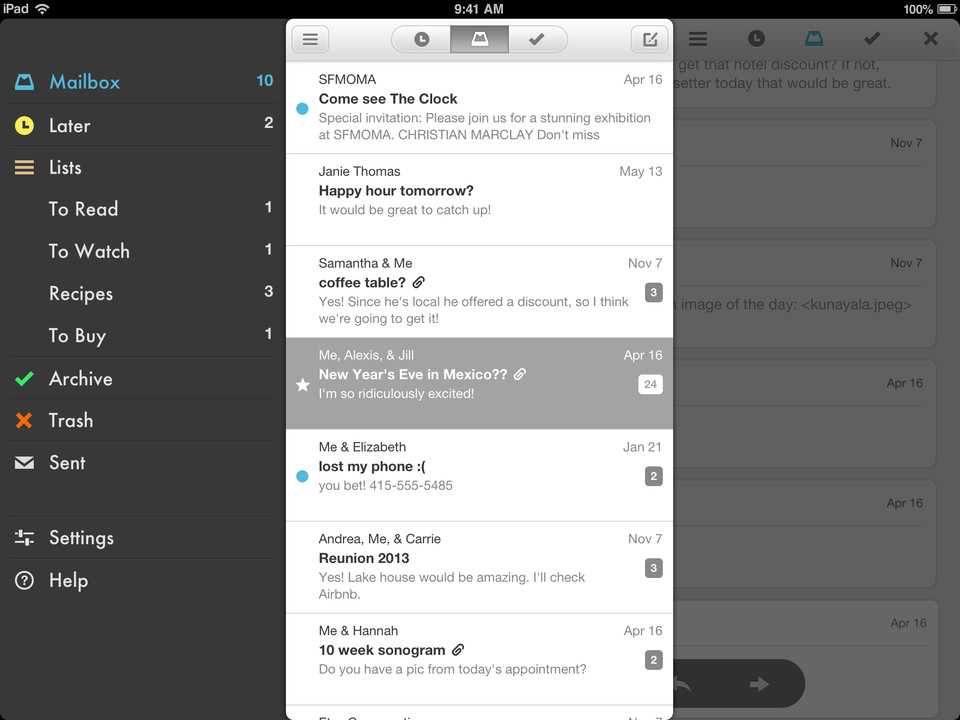Open the Happy hour tomorrow? email
Screen dimensions: 960x720
479,200
